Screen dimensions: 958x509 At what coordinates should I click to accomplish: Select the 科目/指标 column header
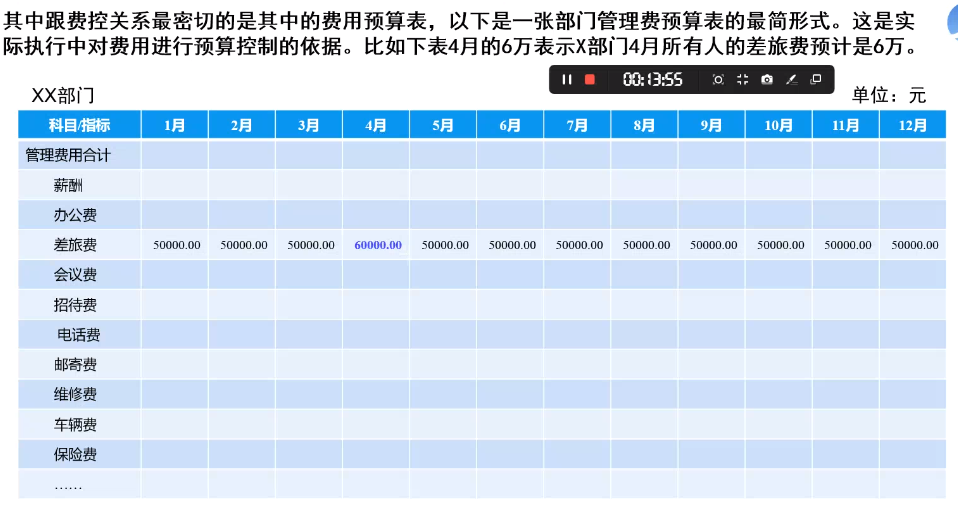tap(79, 125)
